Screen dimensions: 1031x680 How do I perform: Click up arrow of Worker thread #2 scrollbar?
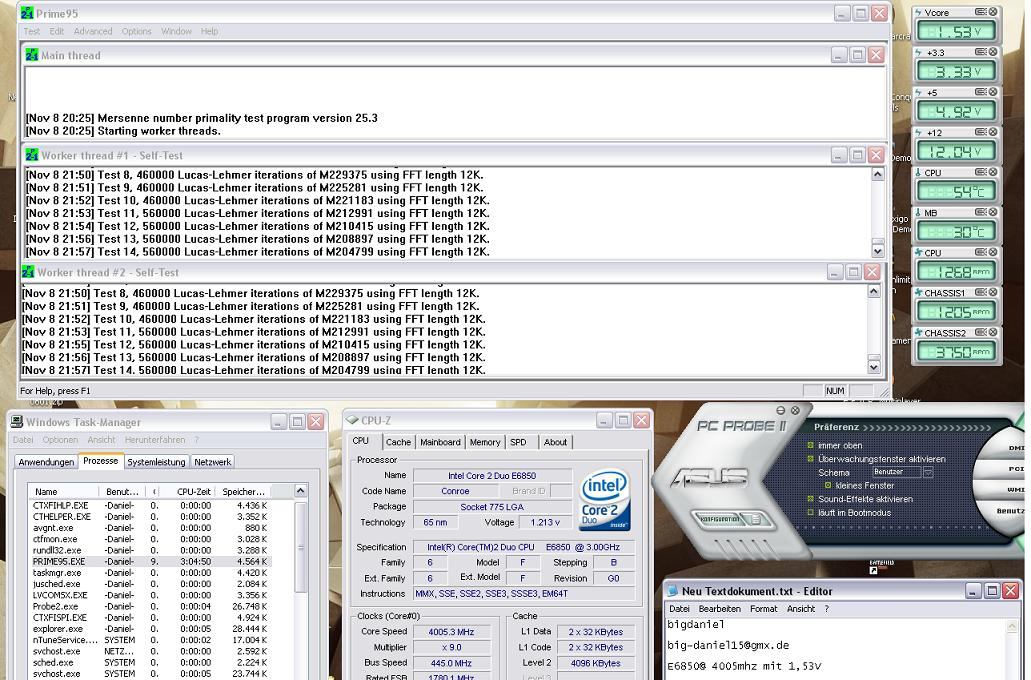[874, 291]
